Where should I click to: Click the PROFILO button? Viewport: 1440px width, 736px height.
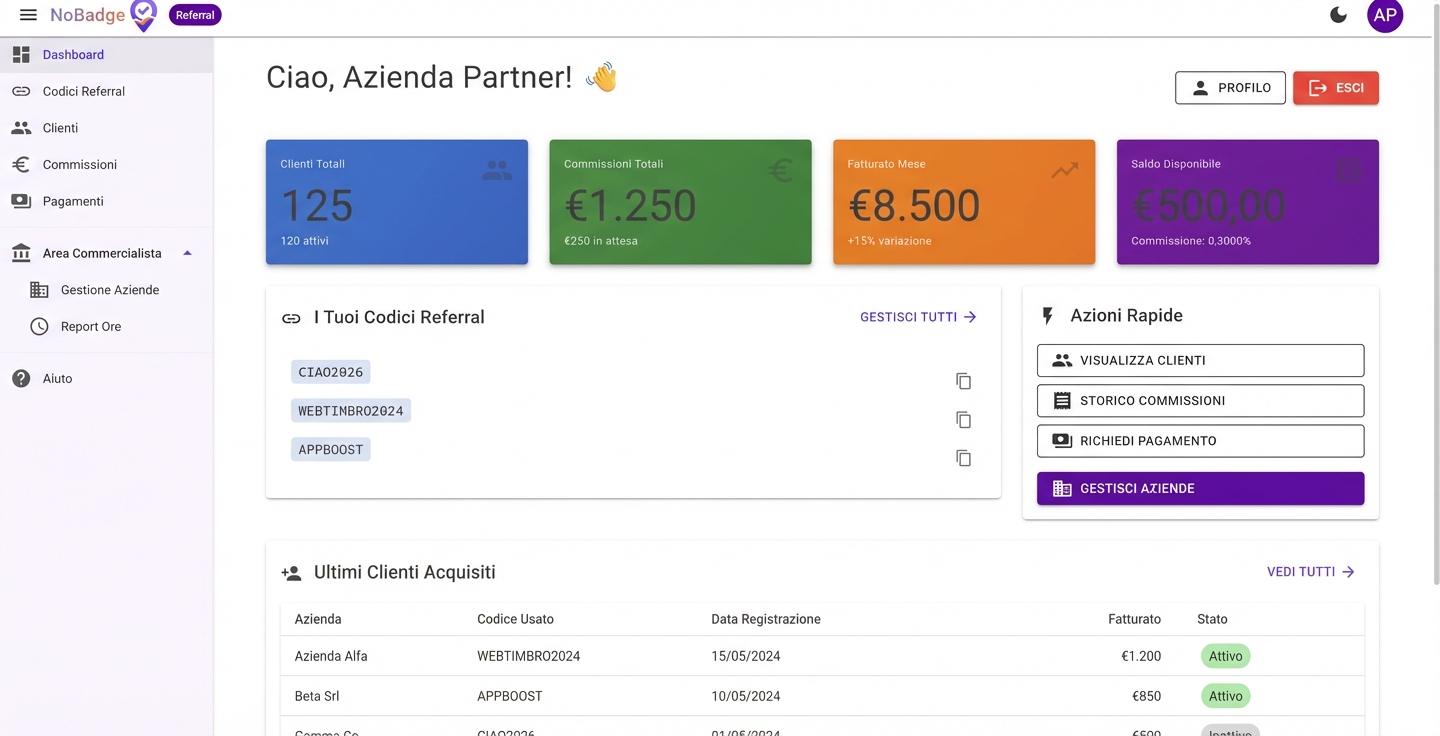click(1230, 88)
